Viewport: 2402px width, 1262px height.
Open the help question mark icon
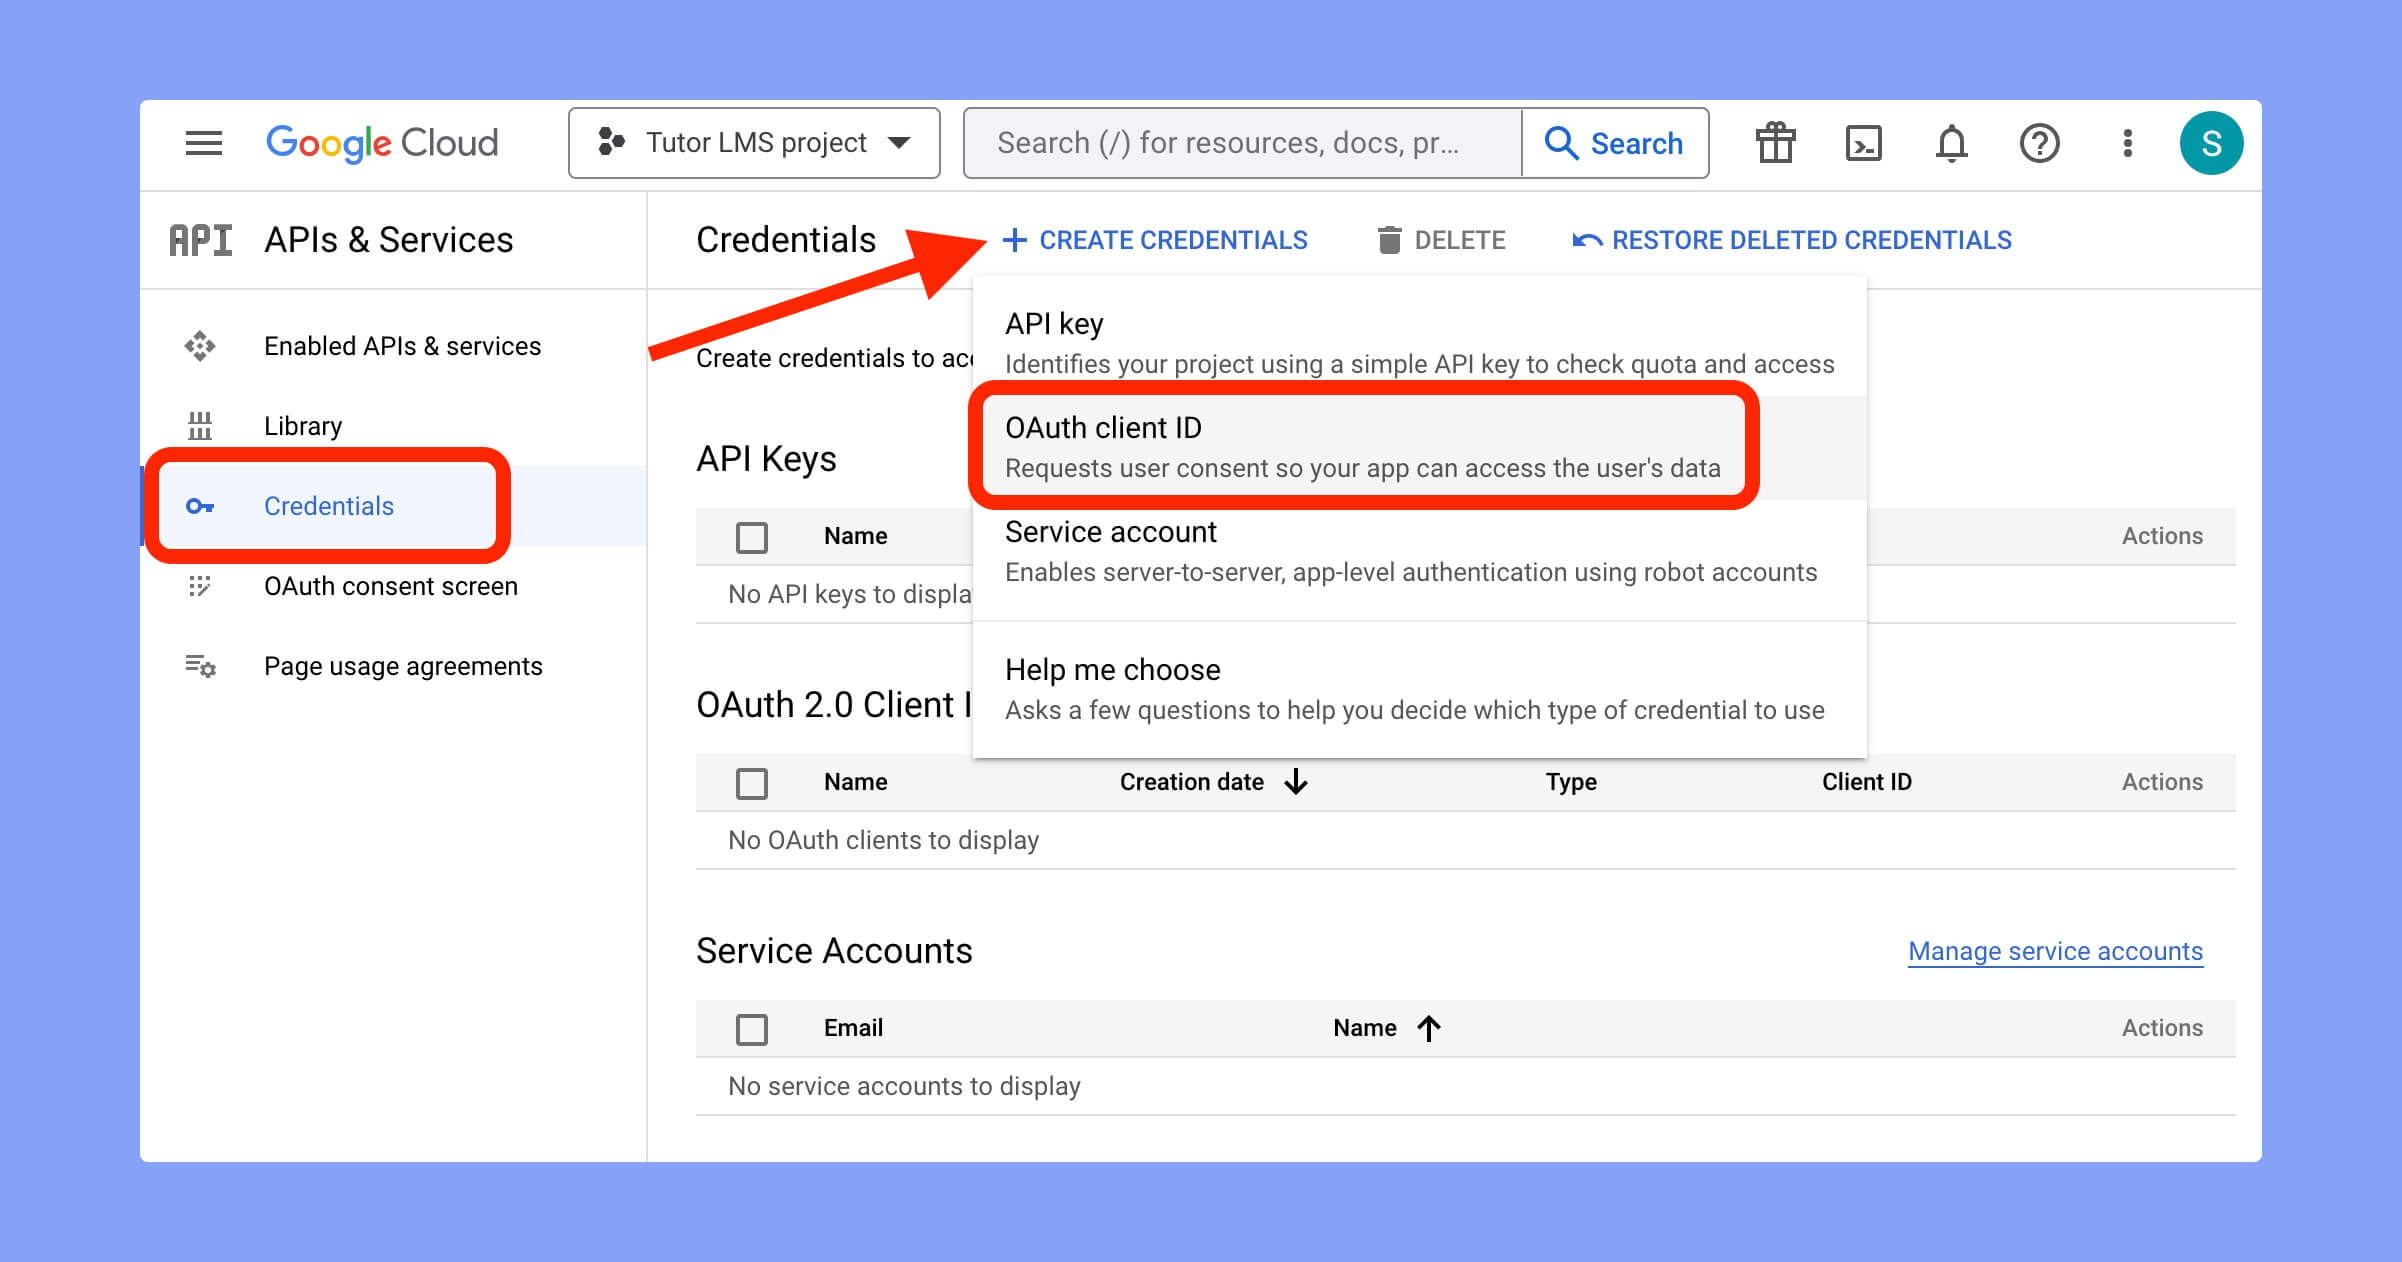2039,143
